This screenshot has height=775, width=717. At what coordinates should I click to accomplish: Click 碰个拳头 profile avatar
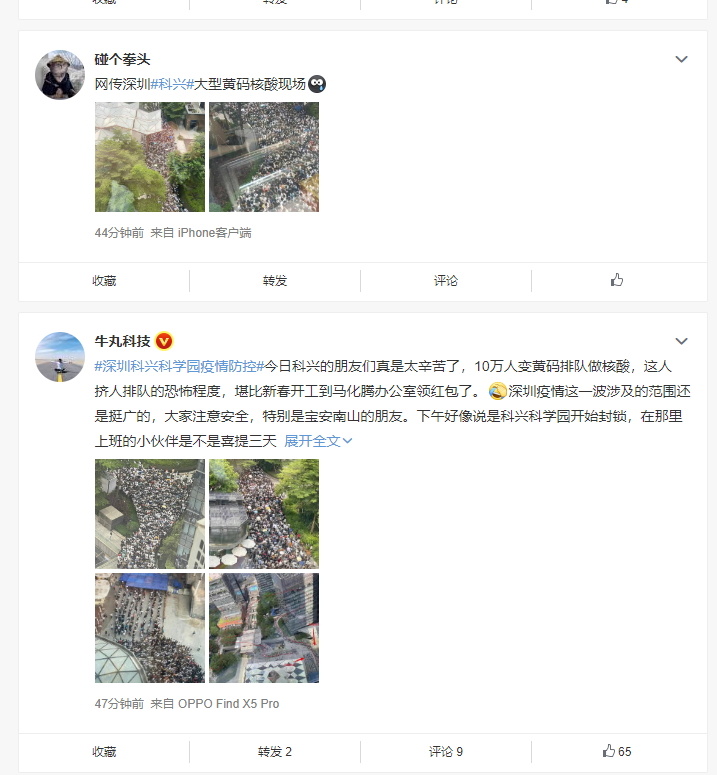coord(60,75)
